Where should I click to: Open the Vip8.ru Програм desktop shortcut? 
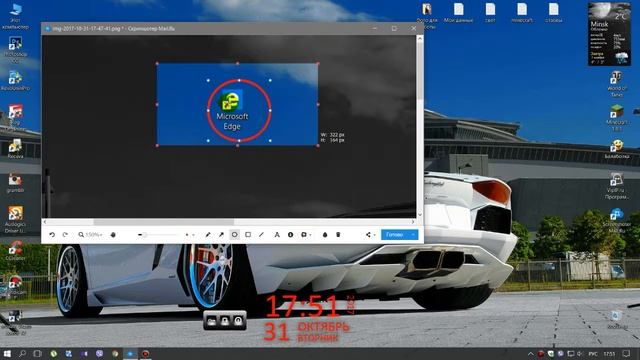pos(616,186)
